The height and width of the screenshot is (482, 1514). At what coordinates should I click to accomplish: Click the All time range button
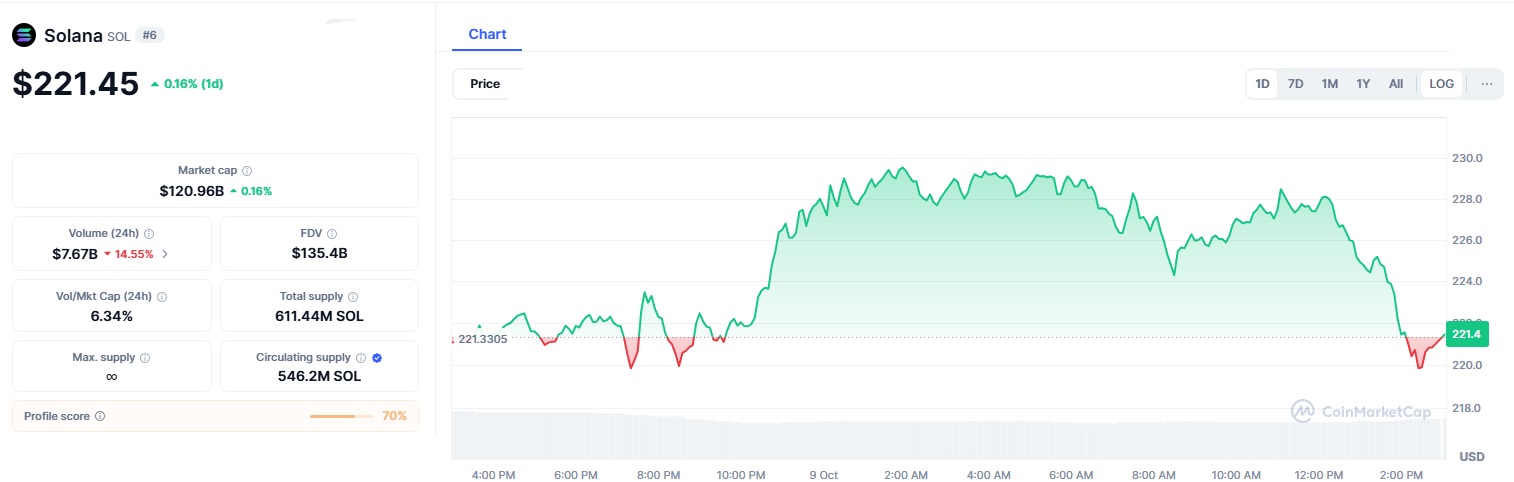1396,84
